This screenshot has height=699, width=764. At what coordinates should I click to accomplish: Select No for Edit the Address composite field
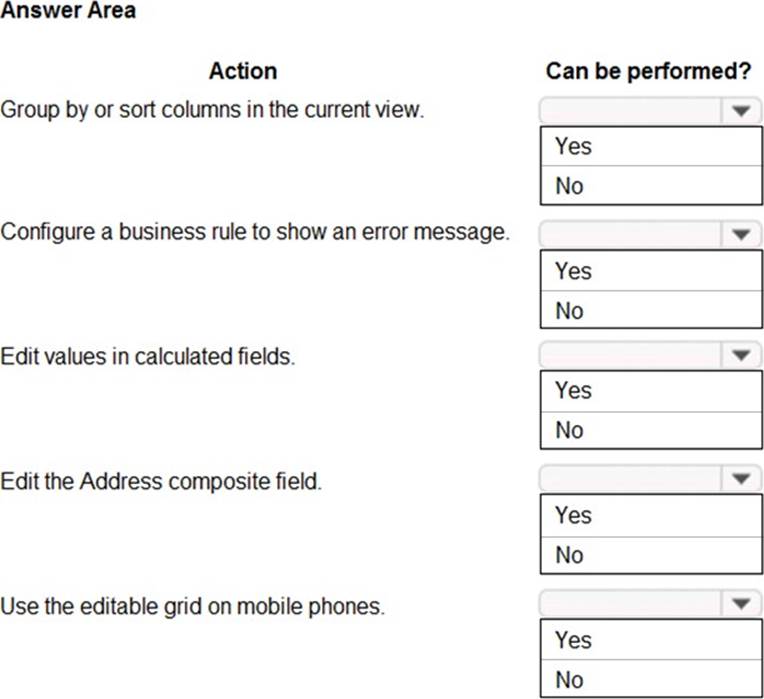tap(649, 555)
